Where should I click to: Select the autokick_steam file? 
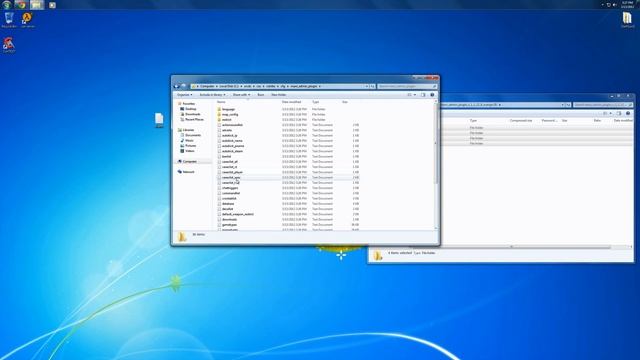[x=230, y=151]
